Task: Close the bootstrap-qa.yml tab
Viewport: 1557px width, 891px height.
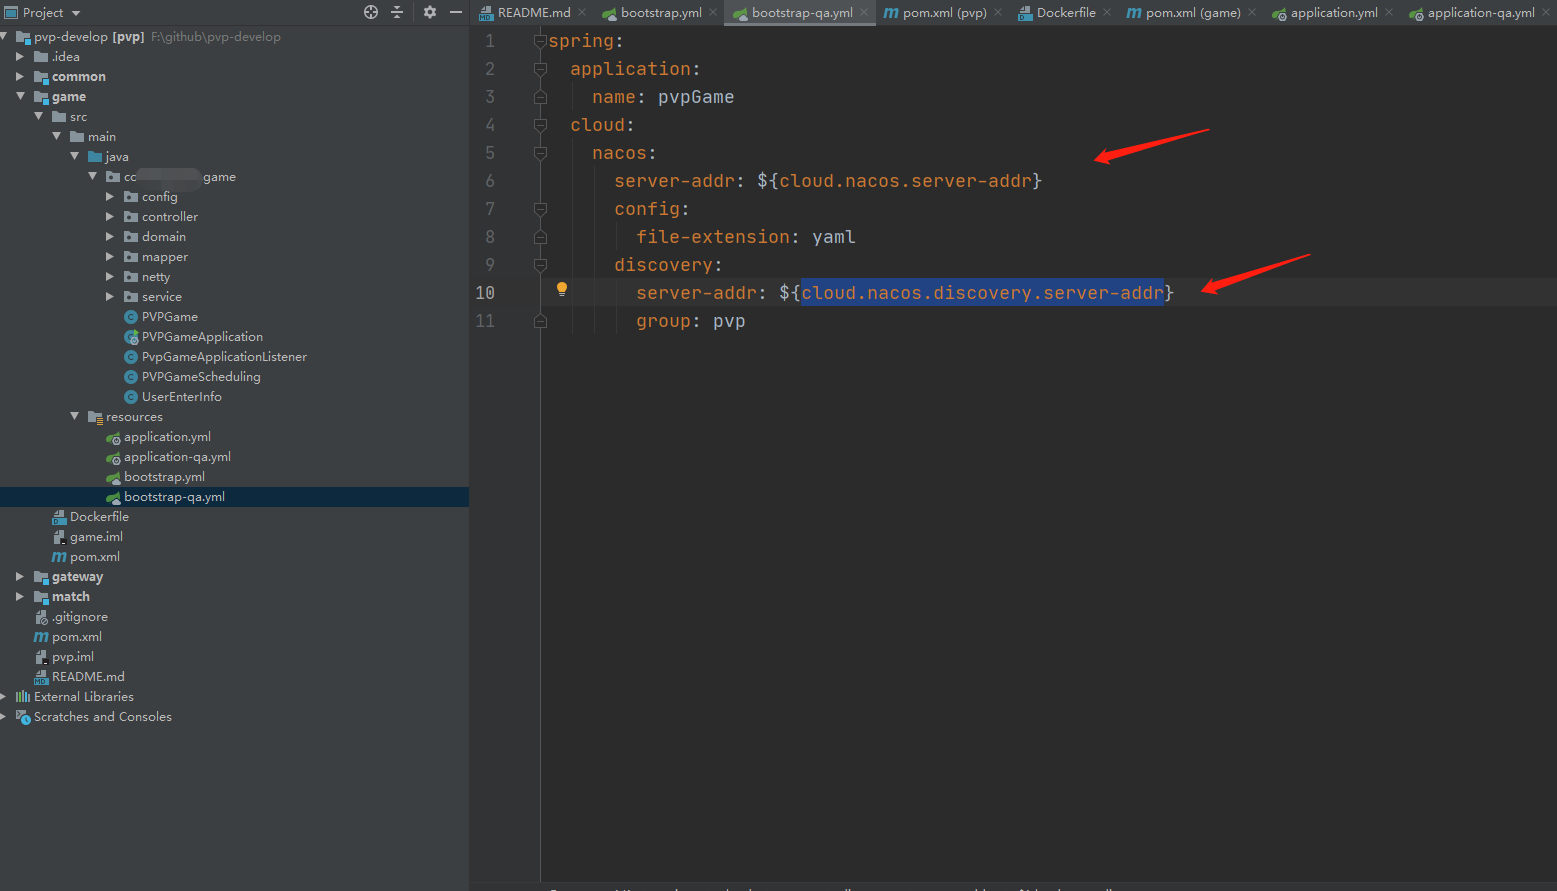Action: [x=864, y=12]
